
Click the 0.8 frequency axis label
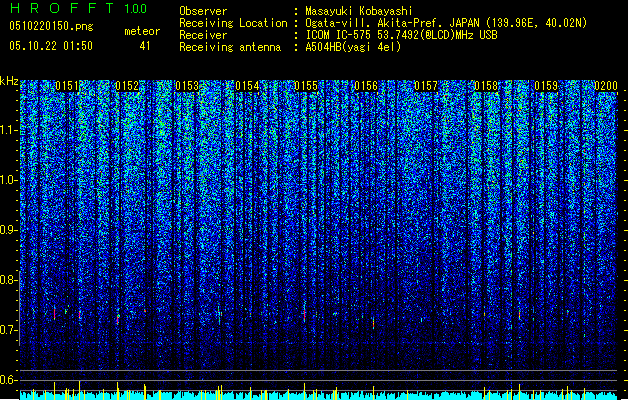click(9, 280)
